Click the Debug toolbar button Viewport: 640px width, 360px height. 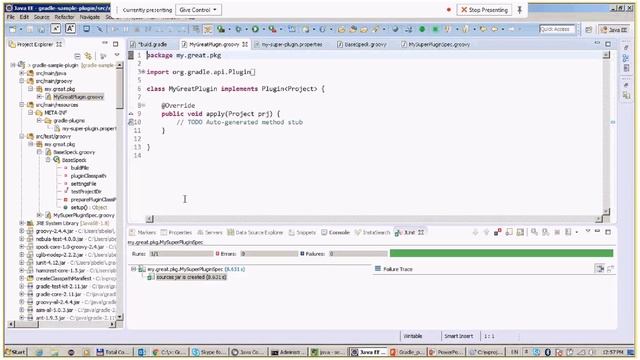238,29
